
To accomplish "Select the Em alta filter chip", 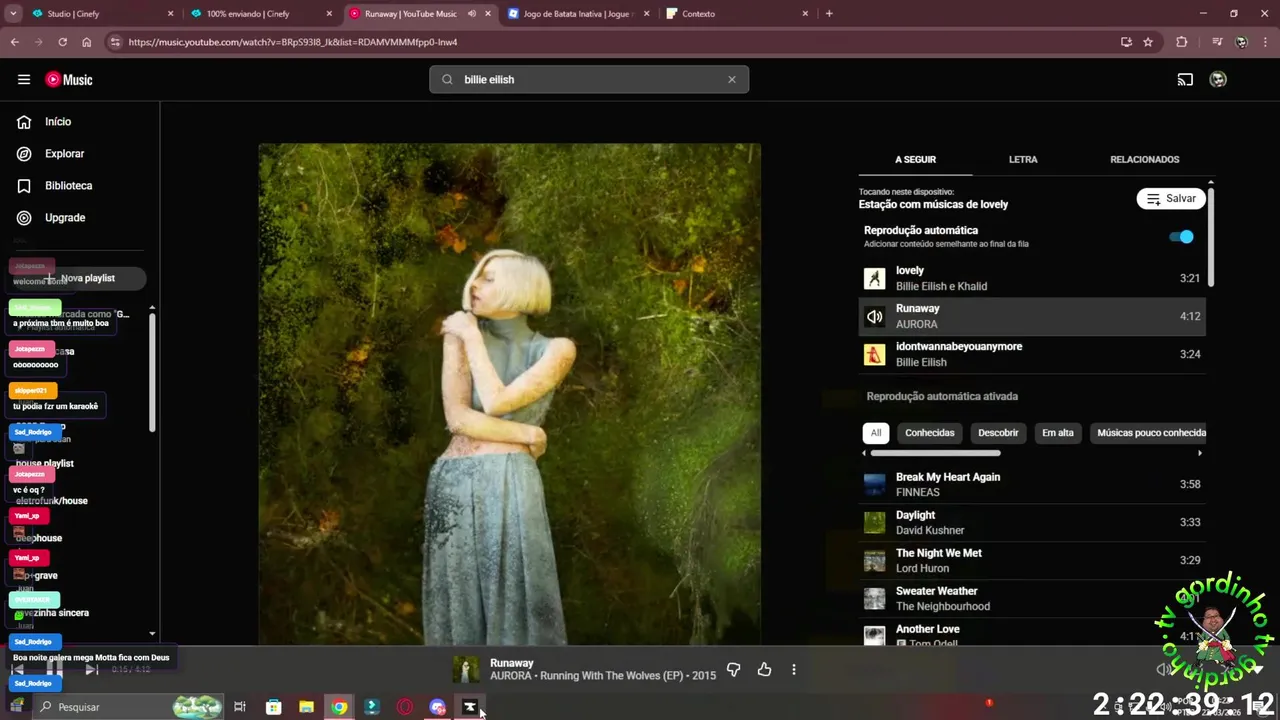I will coord(1058,433).
